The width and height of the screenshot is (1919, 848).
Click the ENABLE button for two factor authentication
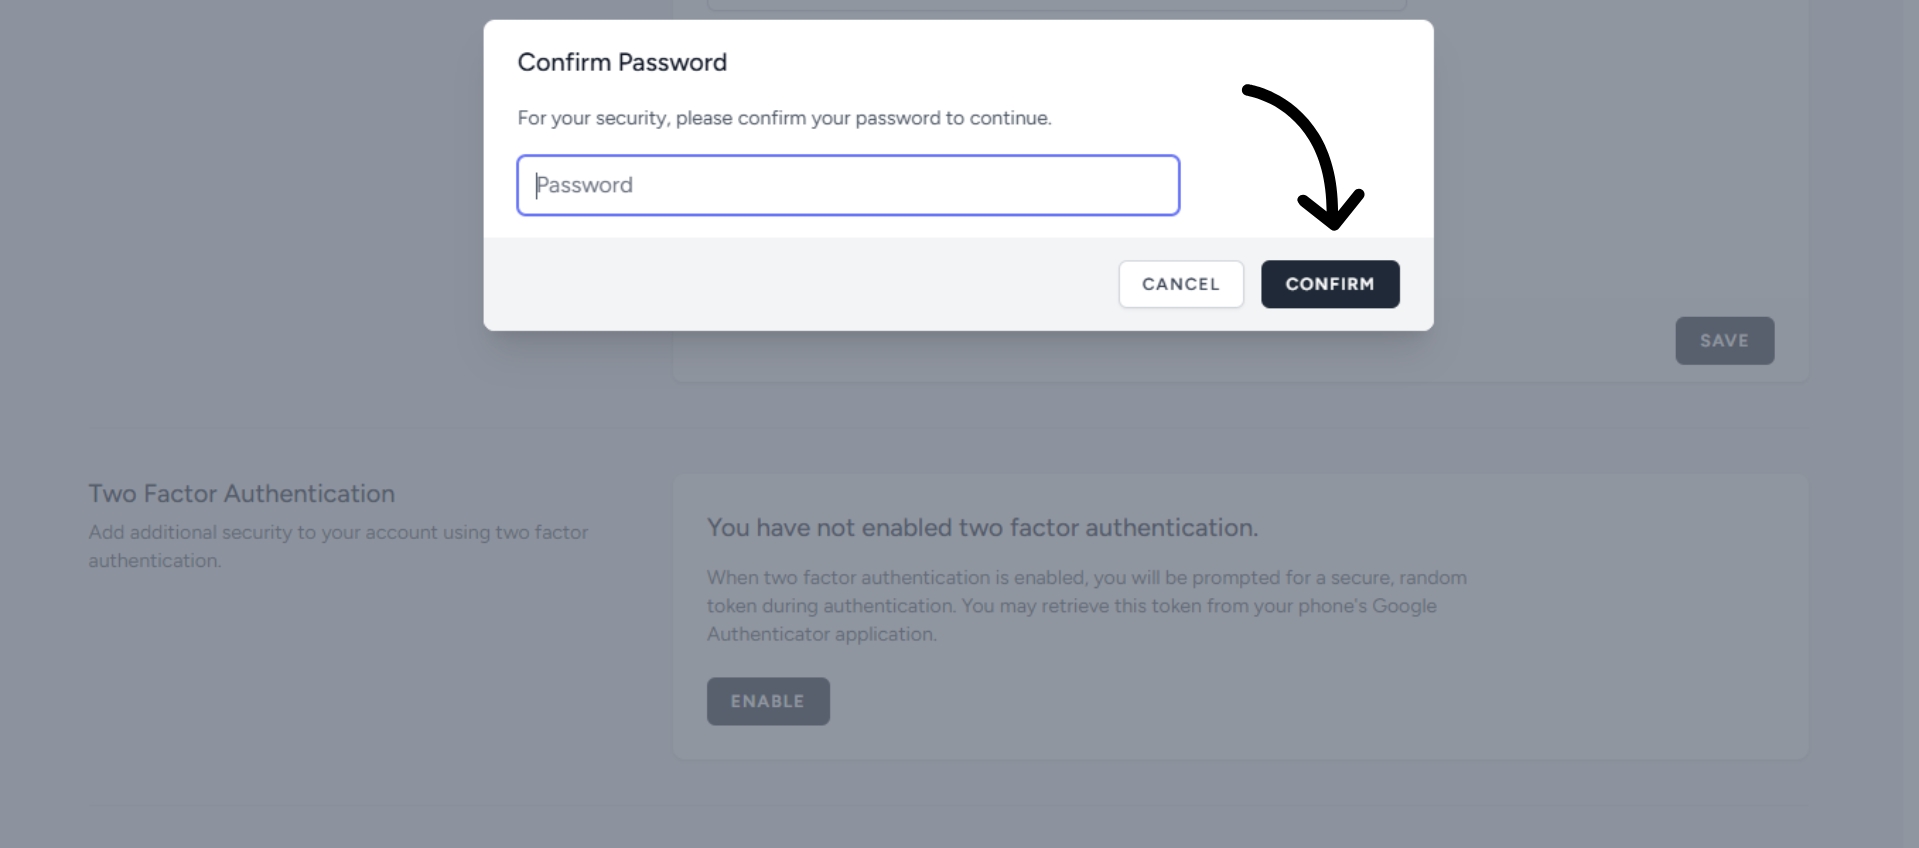(x=767, y=701)
